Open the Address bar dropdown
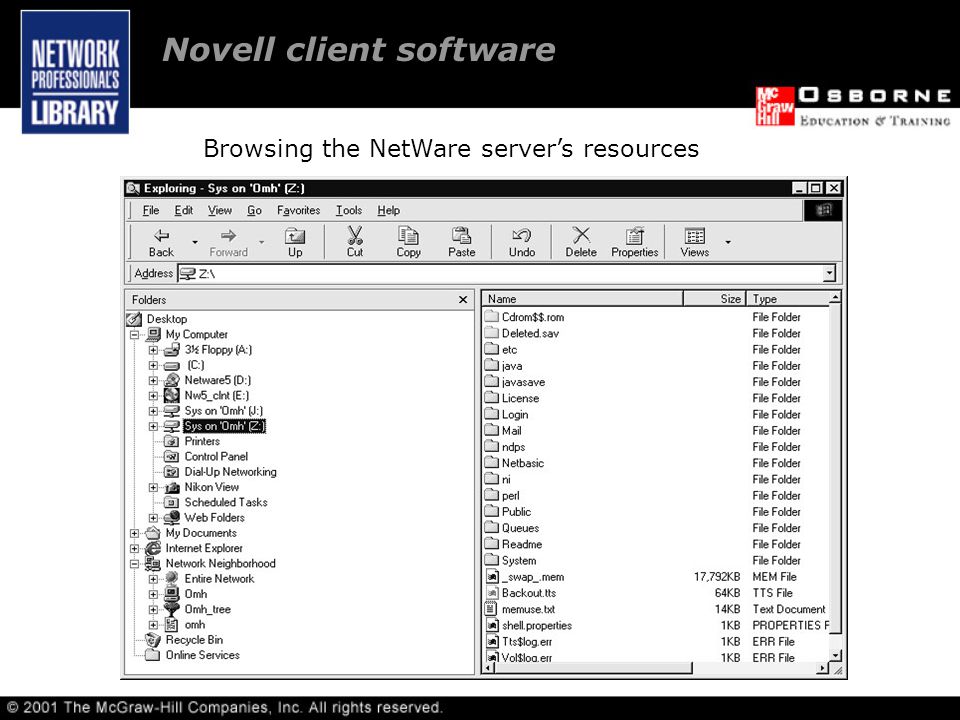960x720 pixels. click(830, 273)
